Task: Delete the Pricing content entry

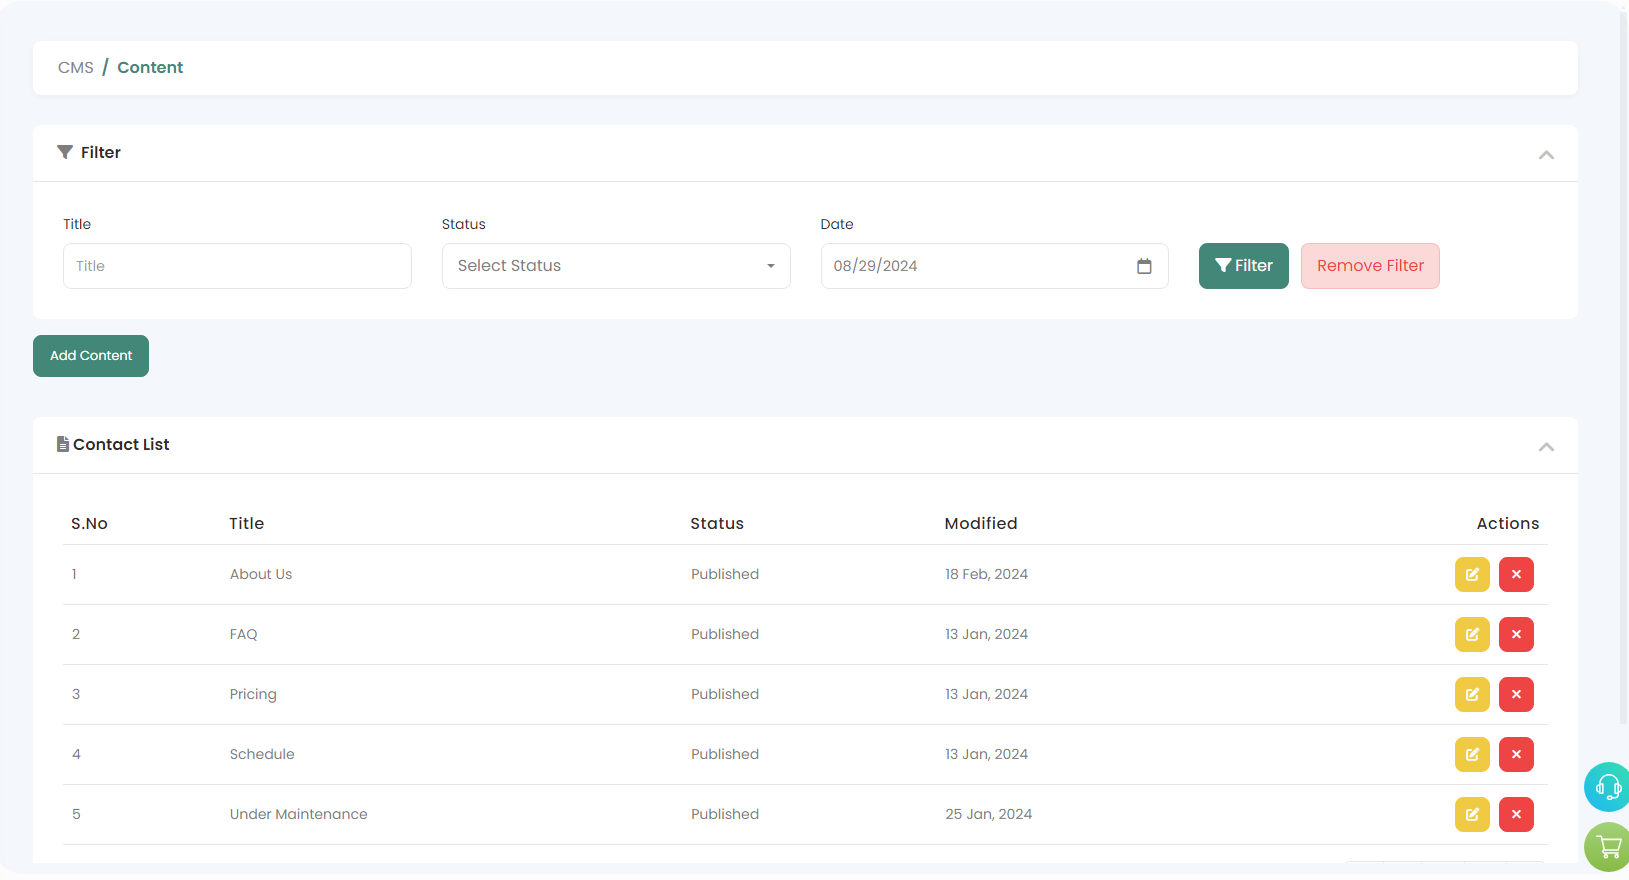Action: coord(1515,694)
